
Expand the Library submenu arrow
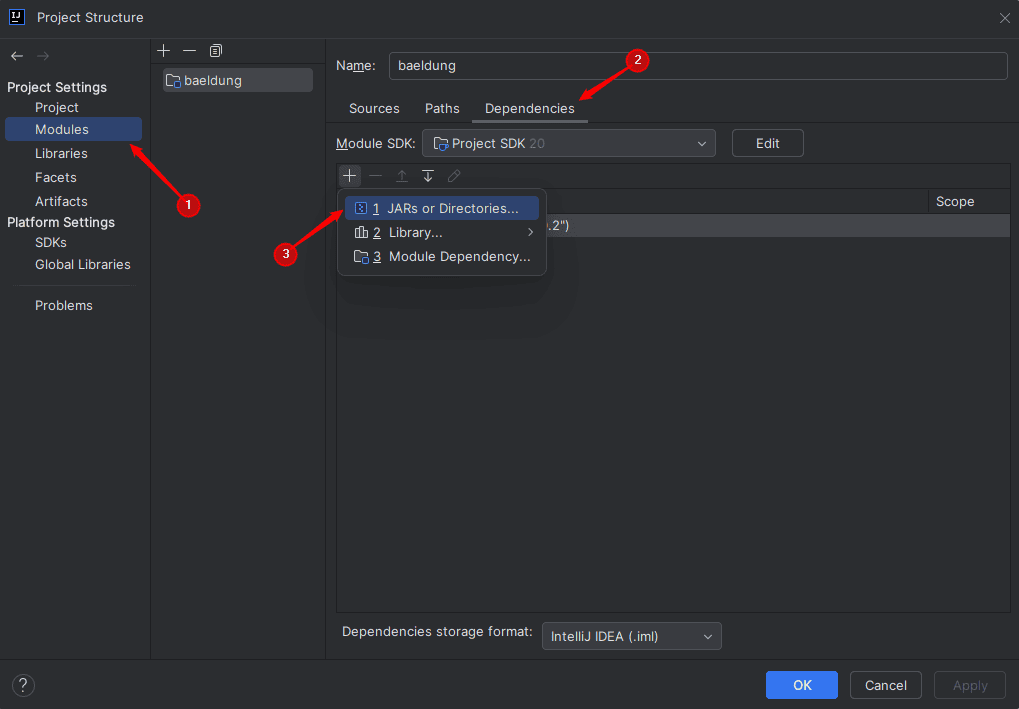coord(530,232)
